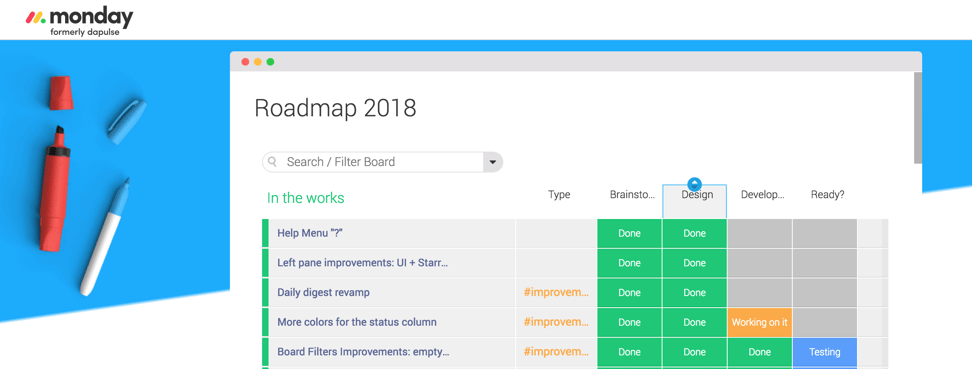The image size is (972, 369).
Task: Open Help Menu "?" item
Action: (310, 233)
